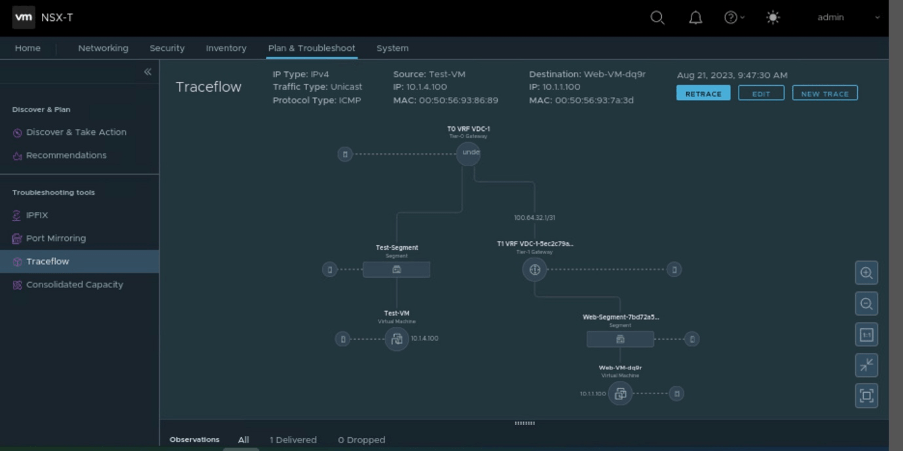Image resolution: width=904 pixels, height=452 pixels.
Task: Click the zoom out icon on topology
Action: [x=866, y=304]
